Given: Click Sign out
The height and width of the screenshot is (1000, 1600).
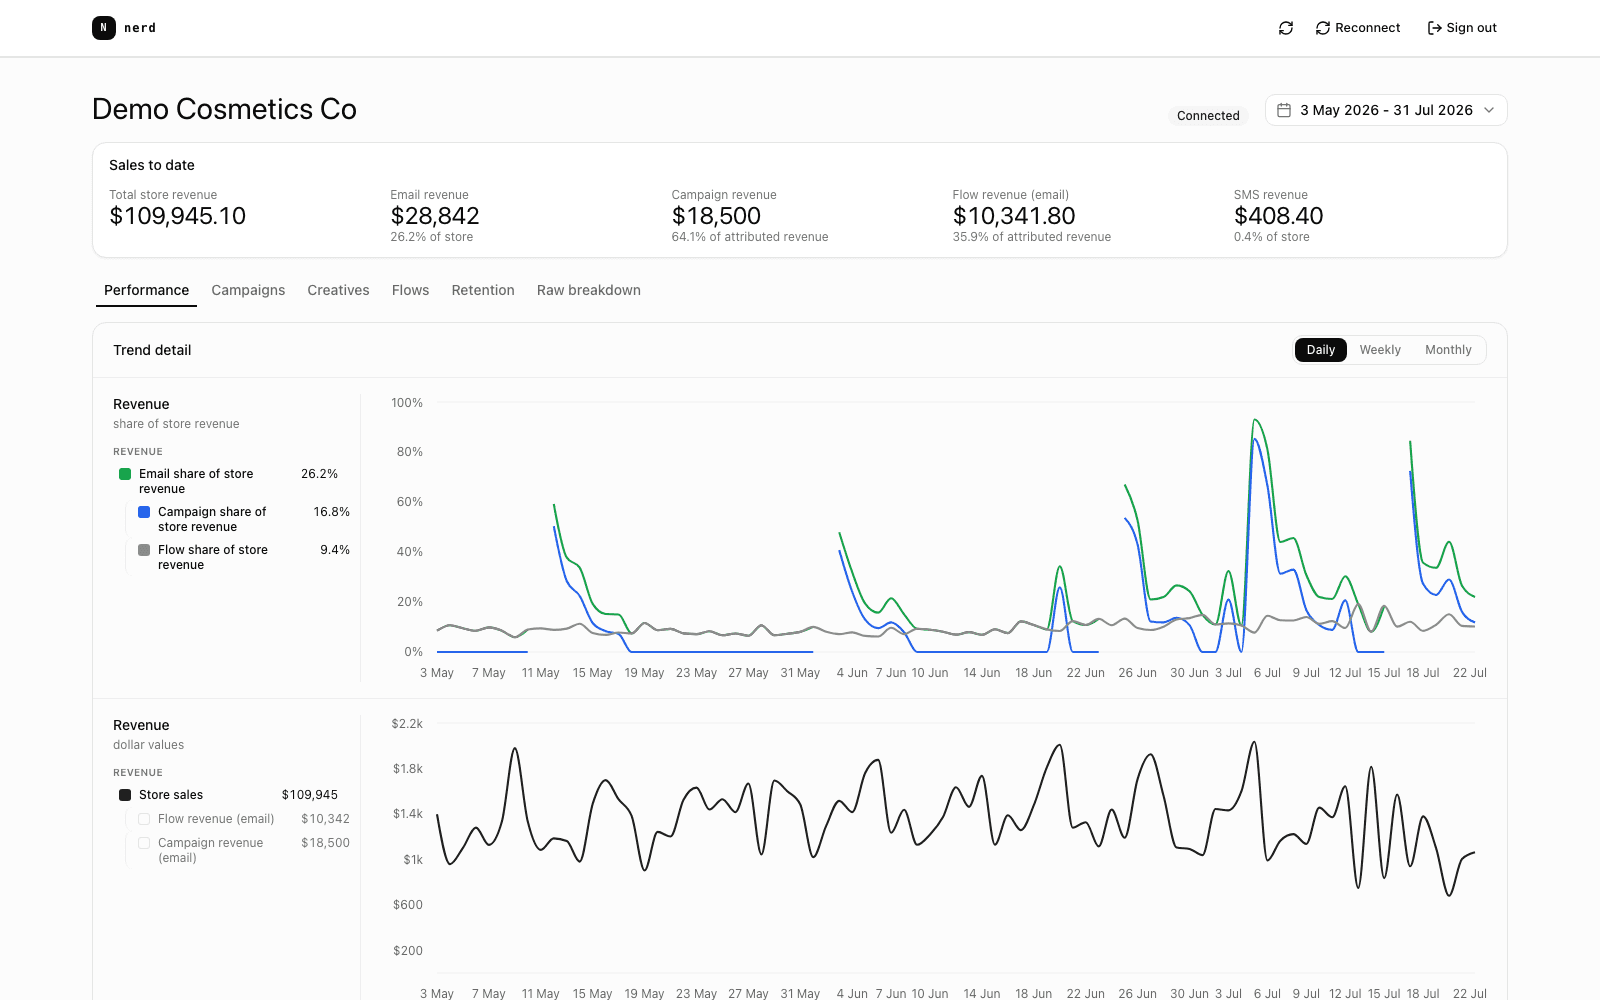Looking at the screenshot, I should (x=1462, y=28).
